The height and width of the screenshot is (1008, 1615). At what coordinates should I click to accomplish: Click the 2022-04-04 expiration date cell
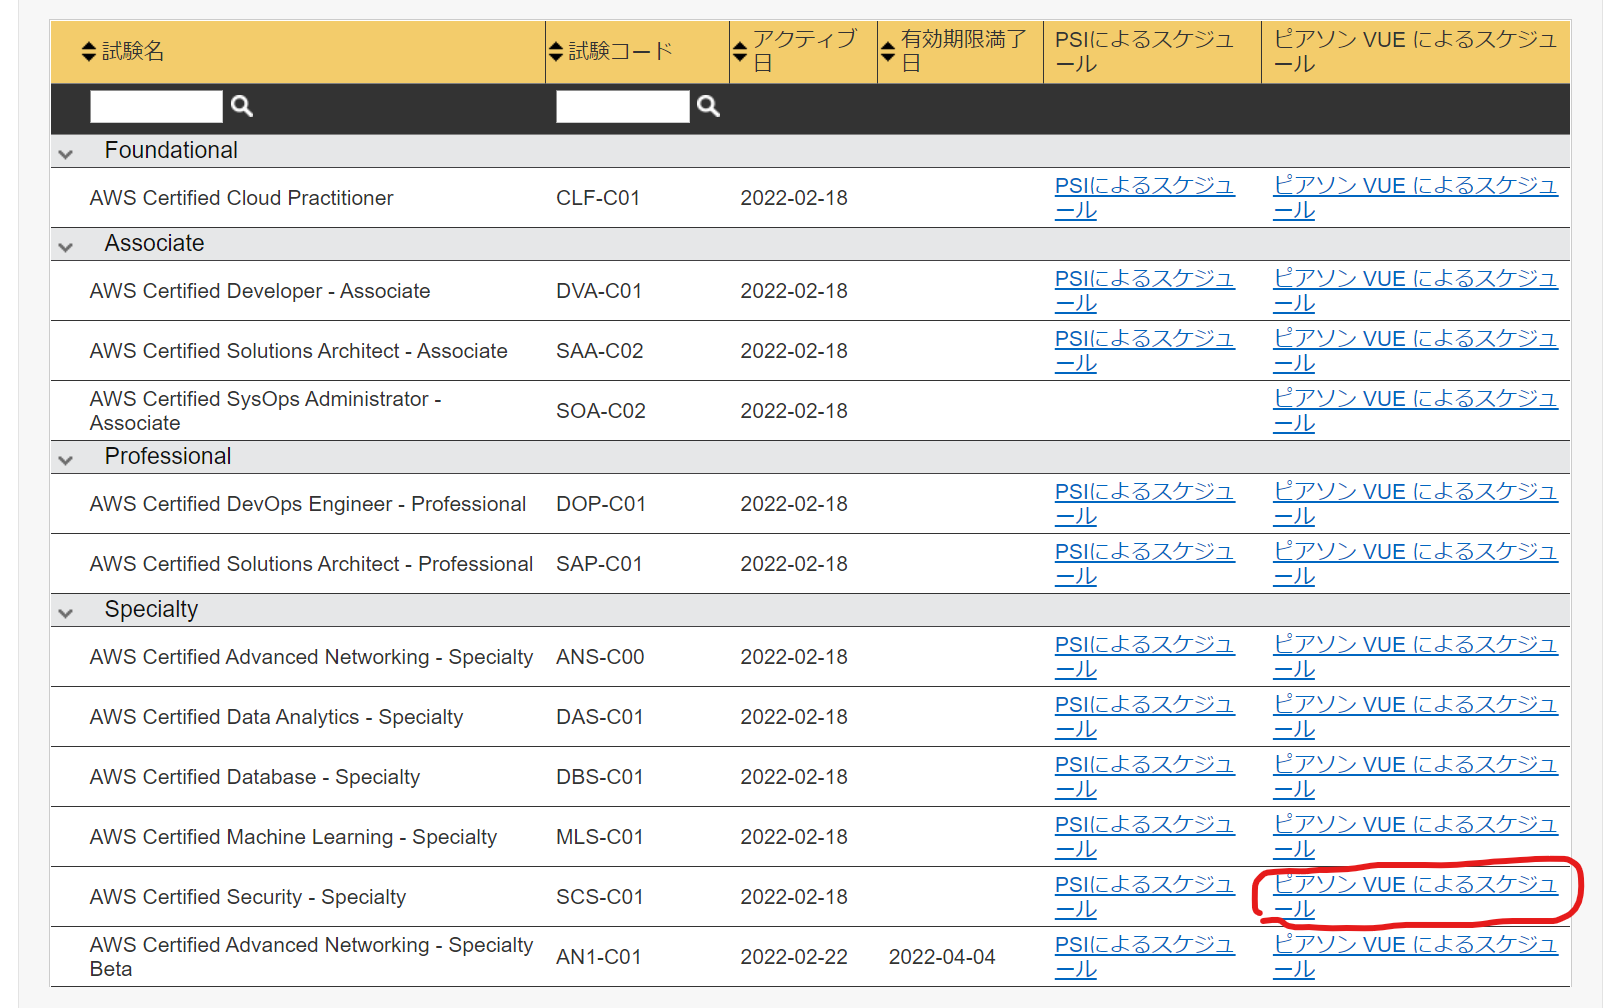942,957
